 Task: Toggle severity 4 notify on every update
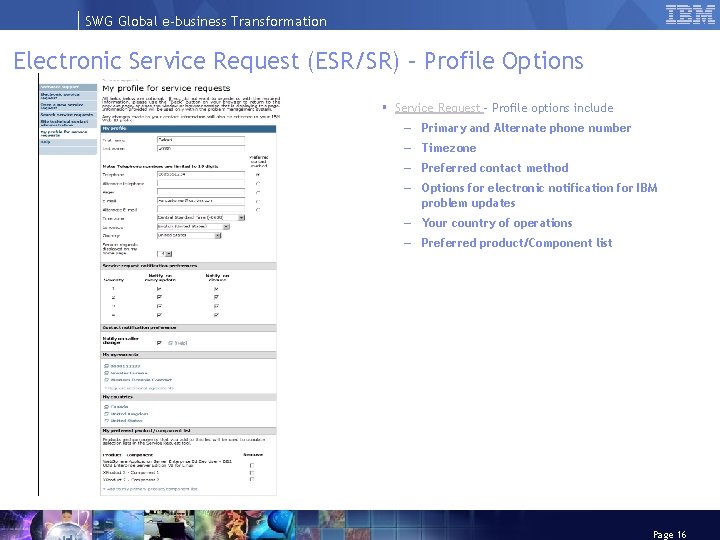pyautogui.click(x=159, y=315)
